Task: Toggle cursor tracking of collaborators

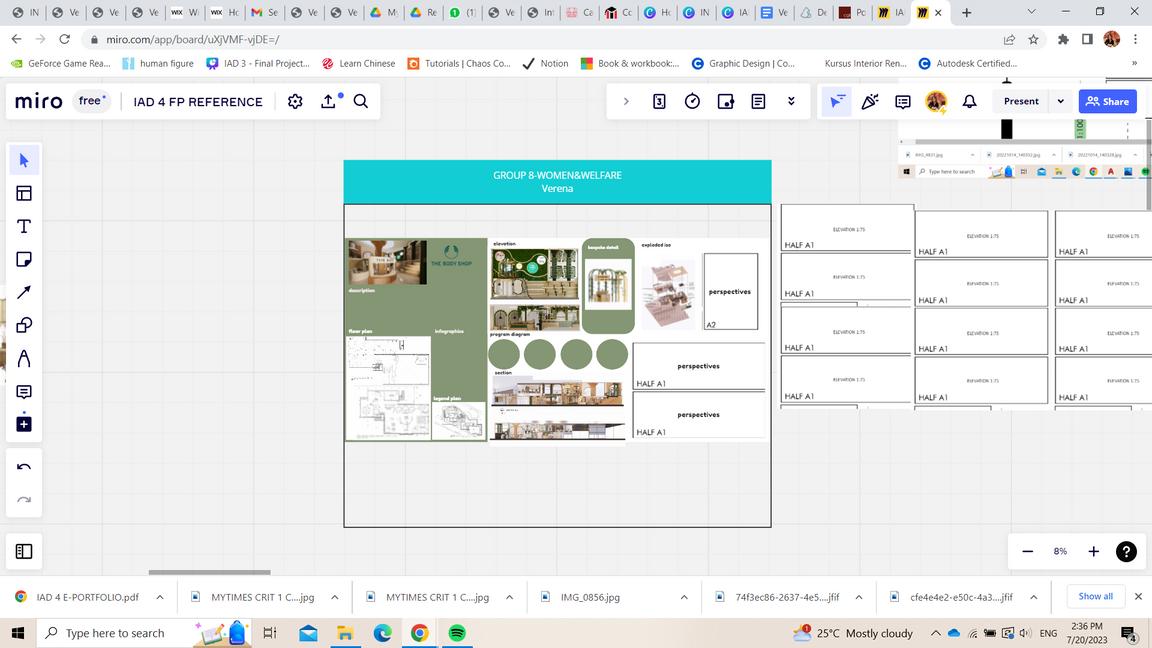Action: pyautogui.click(x=837, y=101)
